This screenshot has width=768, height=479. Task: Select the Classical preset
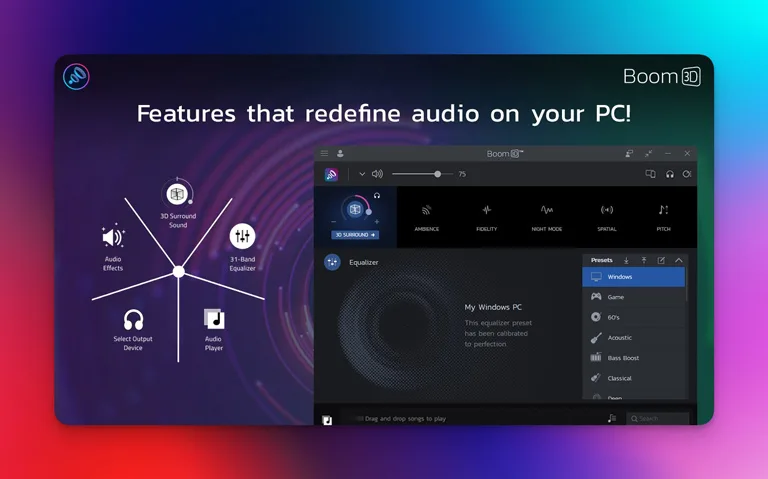coord(633,378)
